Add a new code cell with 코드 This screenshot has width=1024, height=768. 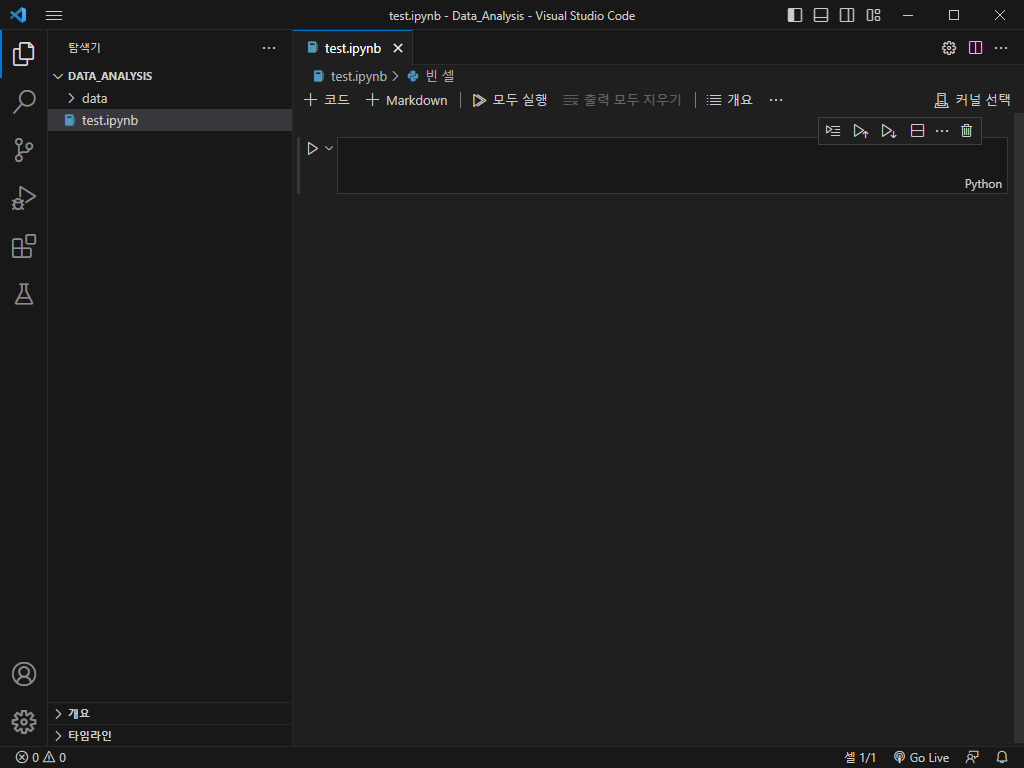point(327,100)
